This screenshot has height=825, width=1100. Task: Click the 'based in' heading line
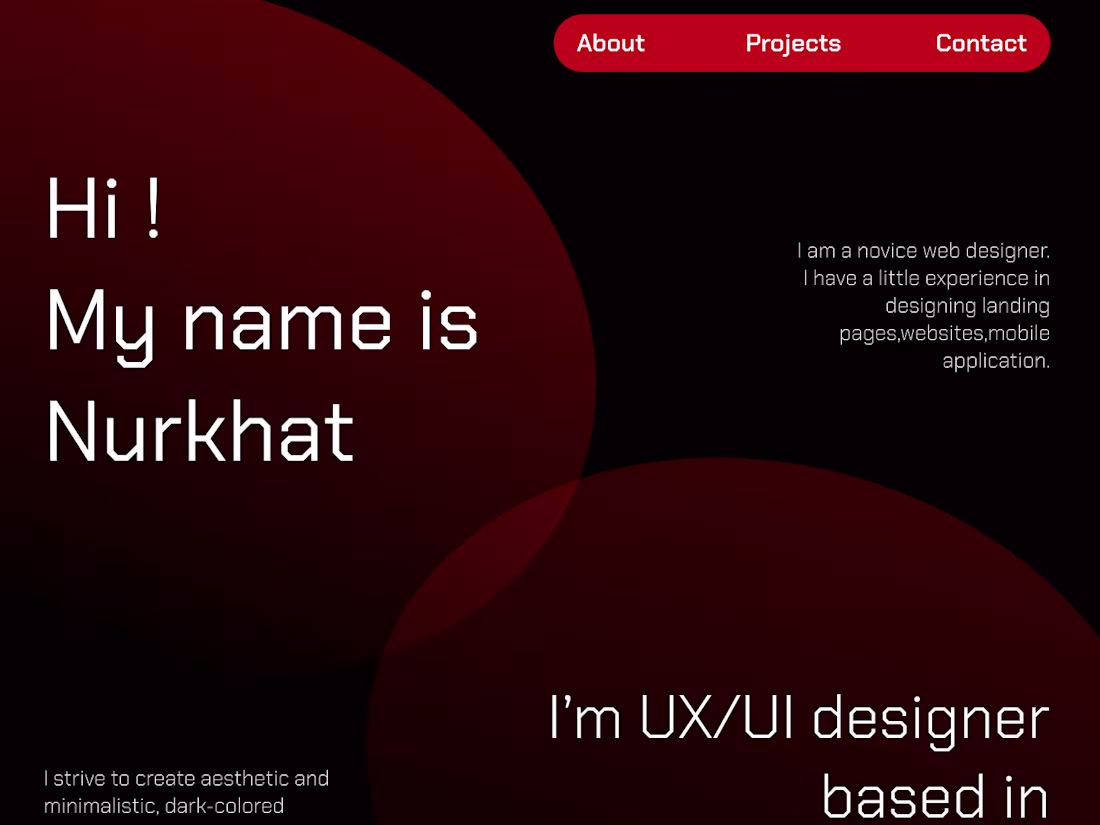pos(935,796)
